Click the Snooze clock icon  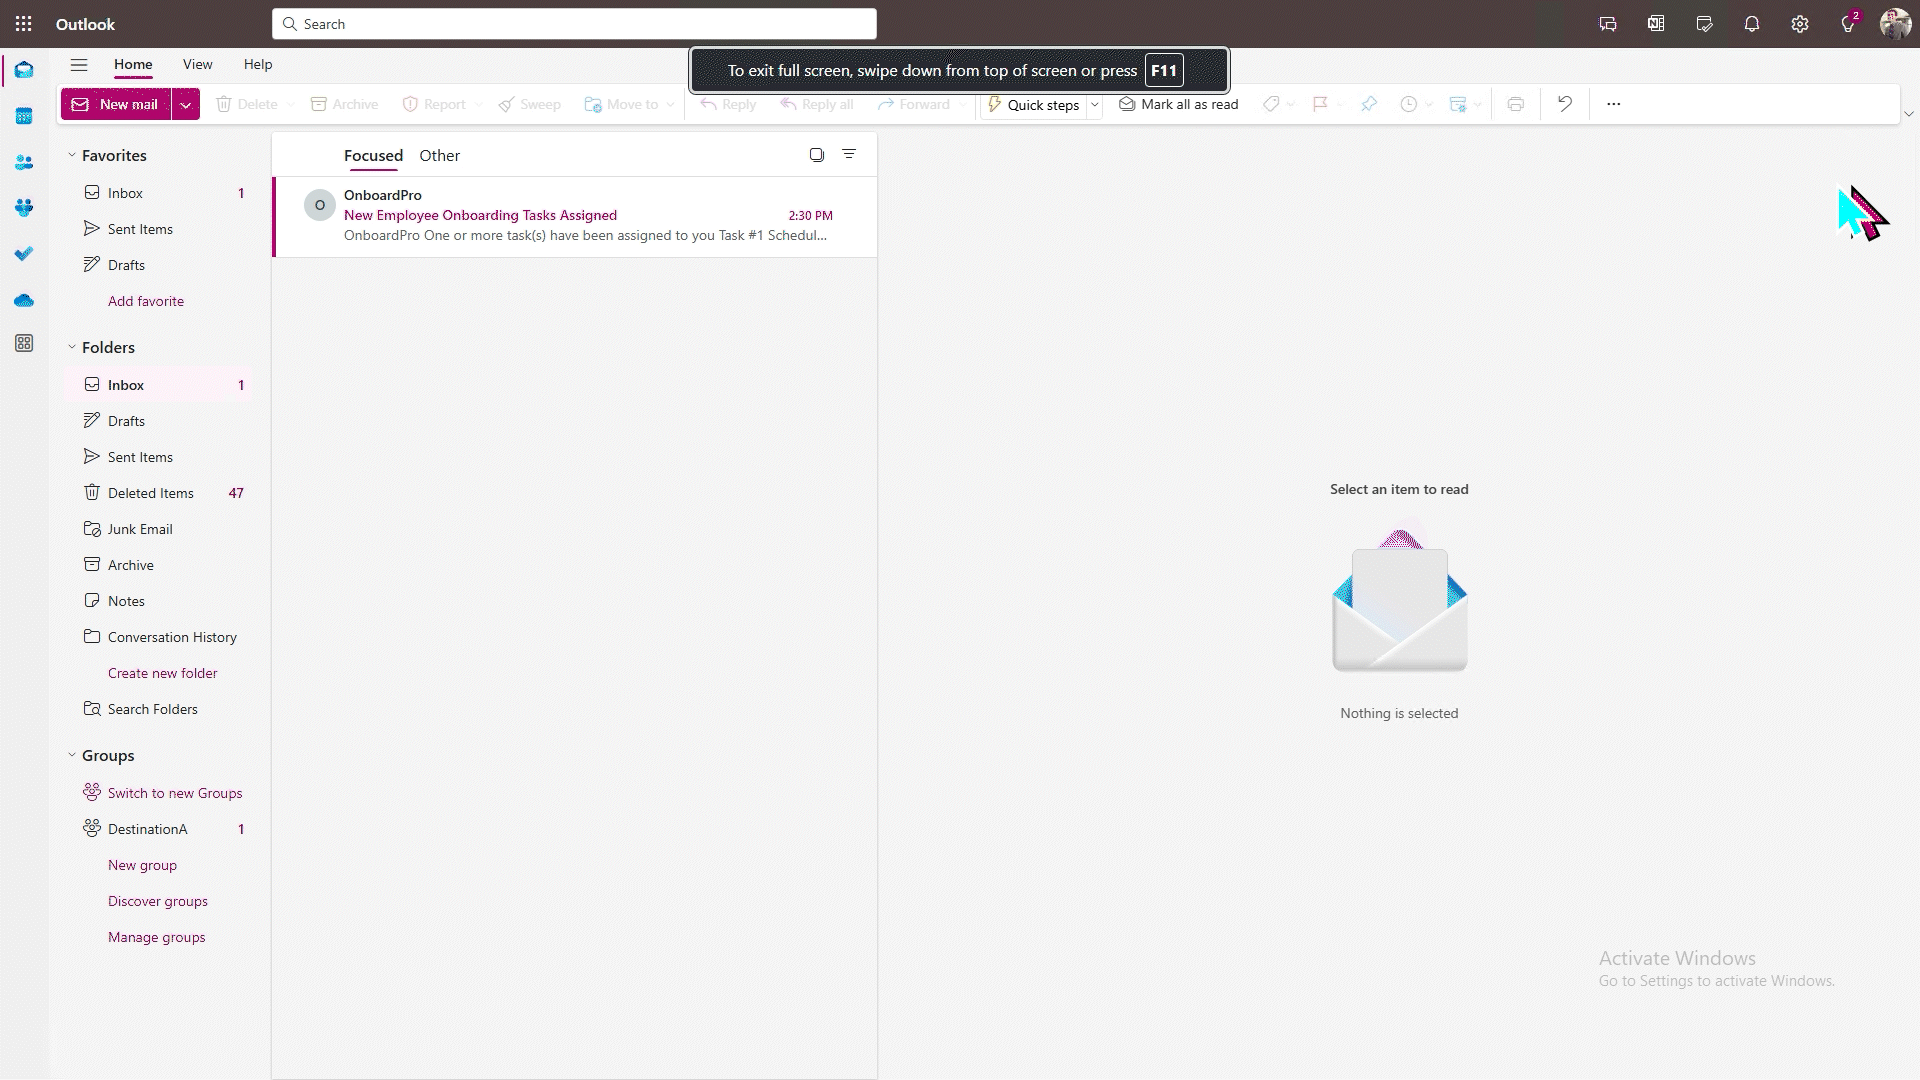1409,104
